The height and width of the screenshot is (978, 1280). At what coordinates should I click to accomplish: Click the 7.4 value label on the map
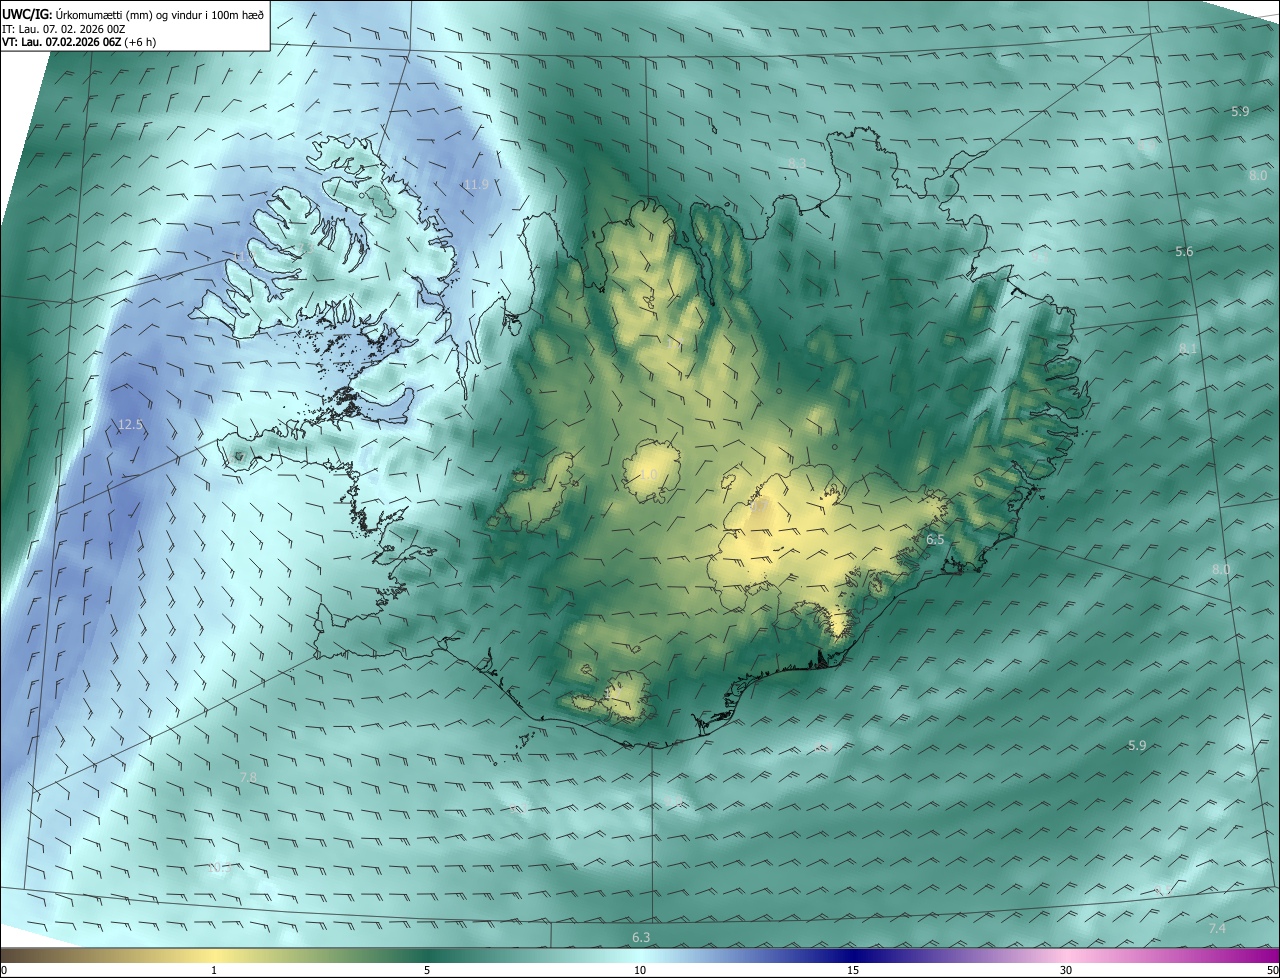point(1217,929)
